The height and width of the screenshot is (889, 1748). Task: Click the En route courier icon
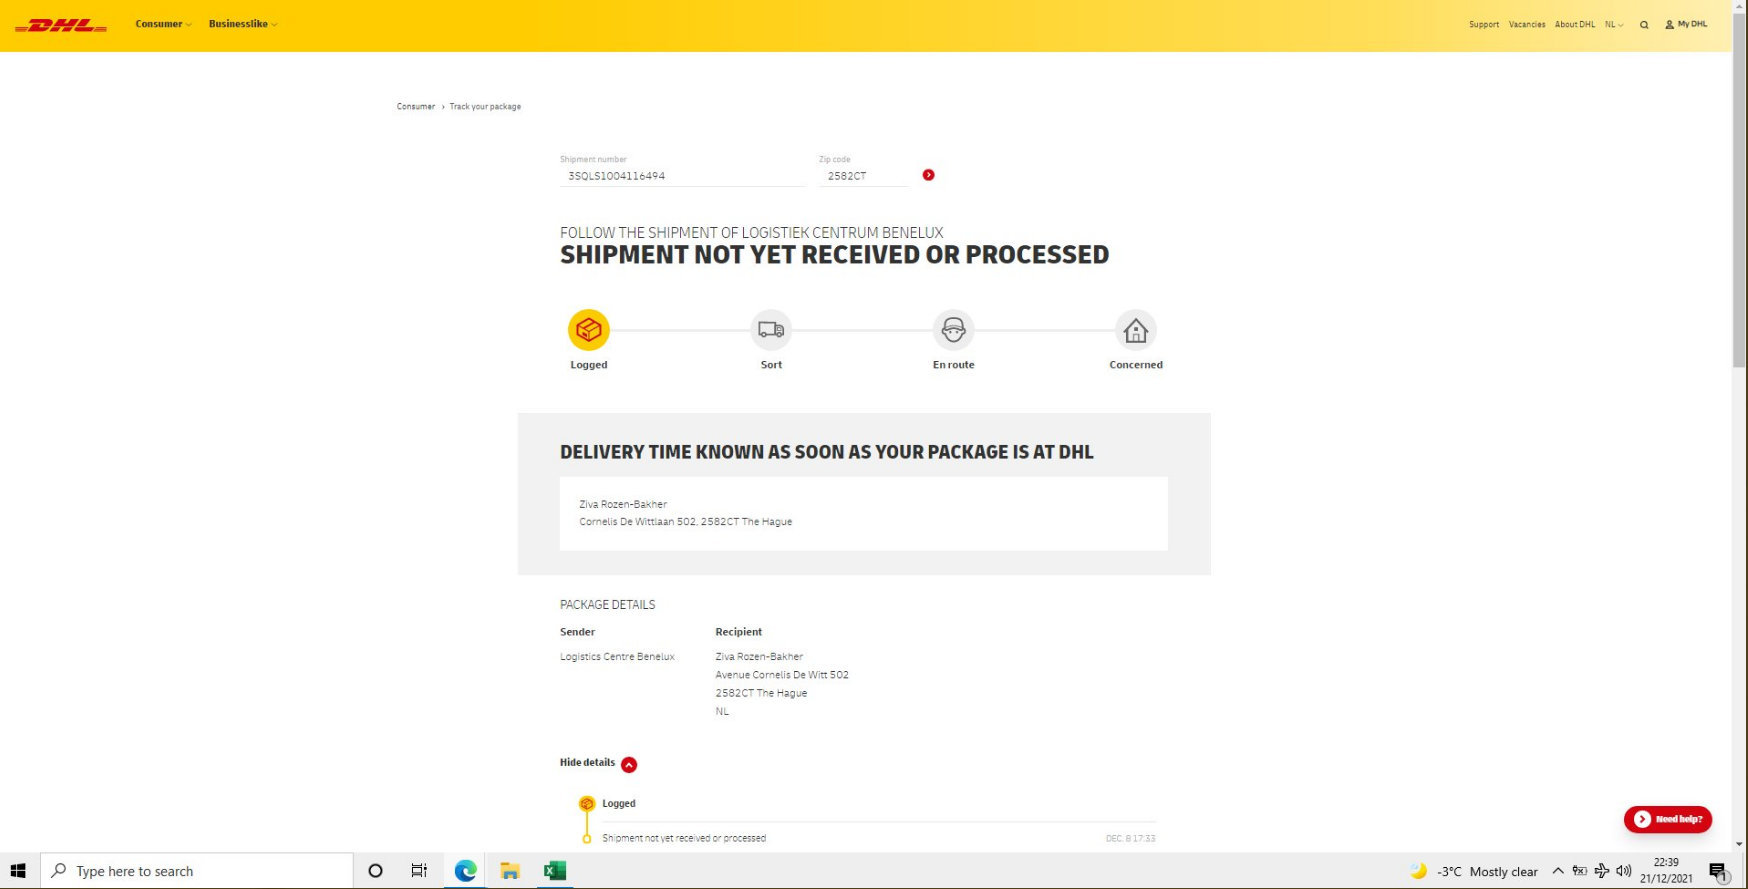pos(953,330)
